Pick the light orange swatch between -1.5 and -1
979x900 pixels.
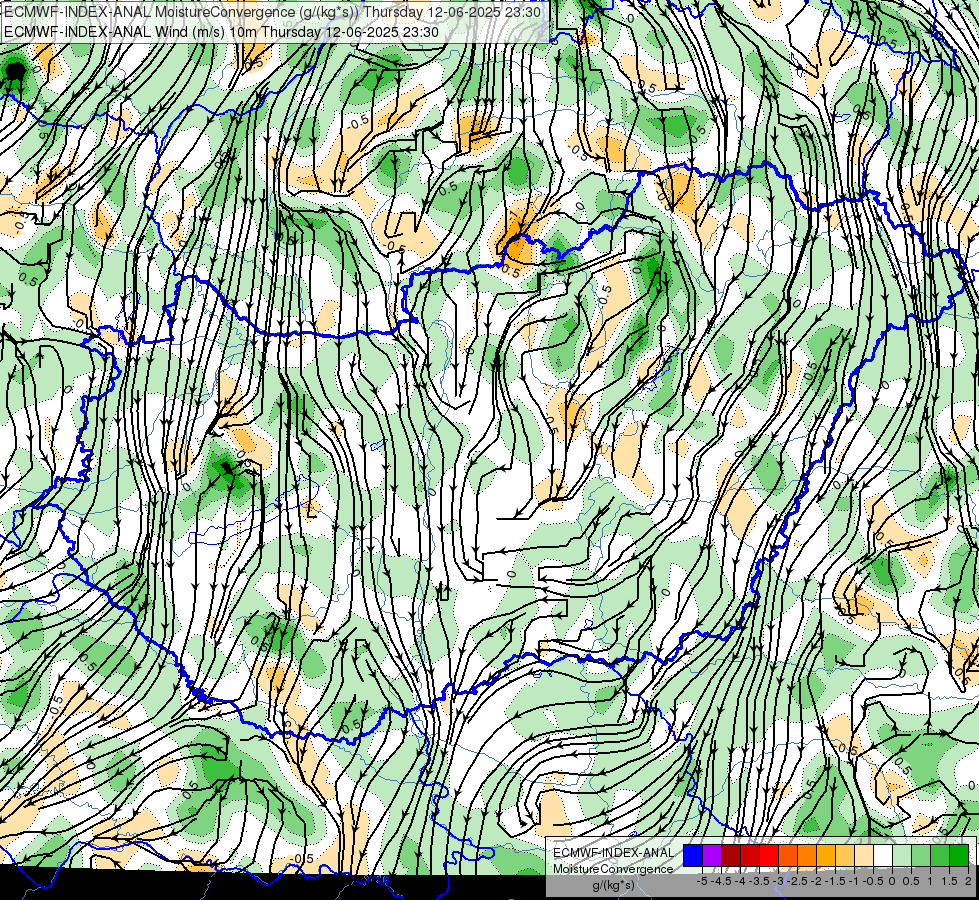[845, 855]
